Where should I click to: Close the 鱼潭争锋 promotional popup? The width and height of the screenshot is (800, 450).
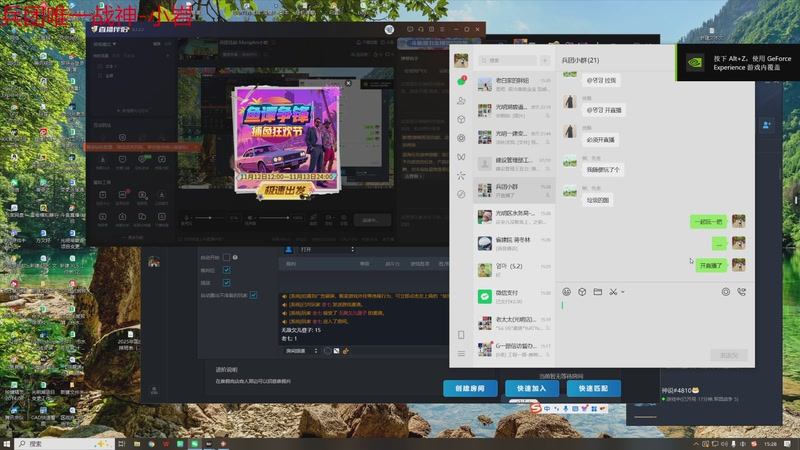pos(348,83)
